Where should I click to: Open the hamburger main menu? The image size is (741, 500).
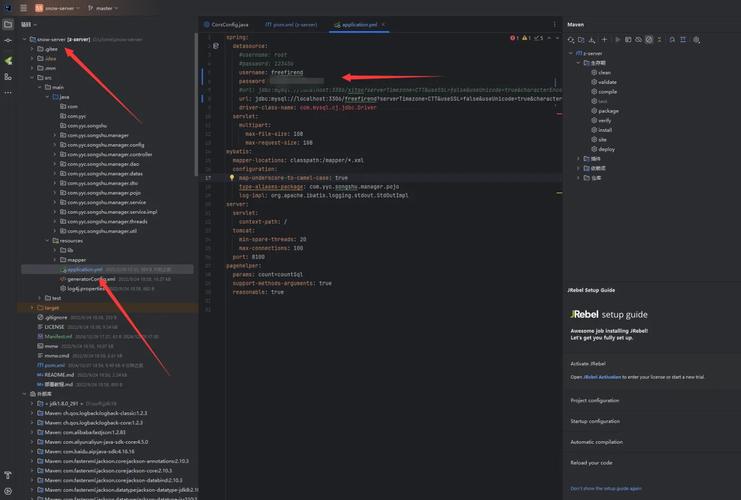click(23, 7)
